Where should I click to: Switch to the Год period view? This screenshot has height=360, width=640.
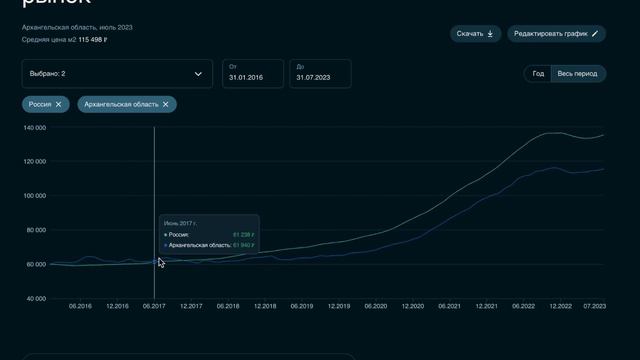(538, 74)
